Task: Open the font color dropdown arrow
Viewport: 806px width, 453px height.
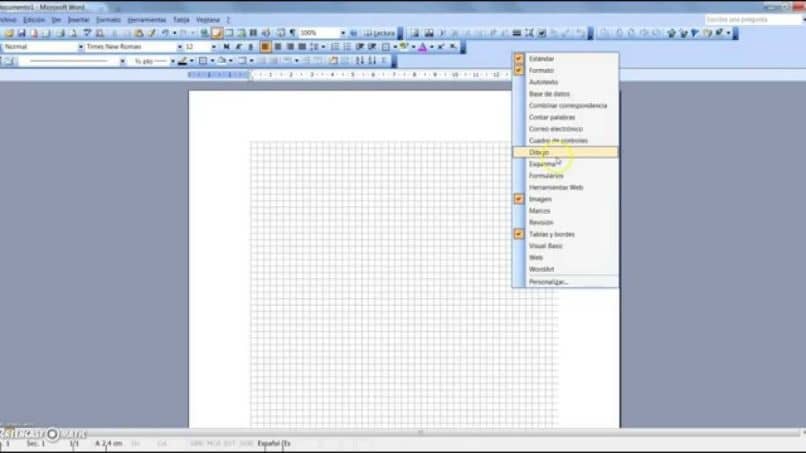Action: click(431, 47)
